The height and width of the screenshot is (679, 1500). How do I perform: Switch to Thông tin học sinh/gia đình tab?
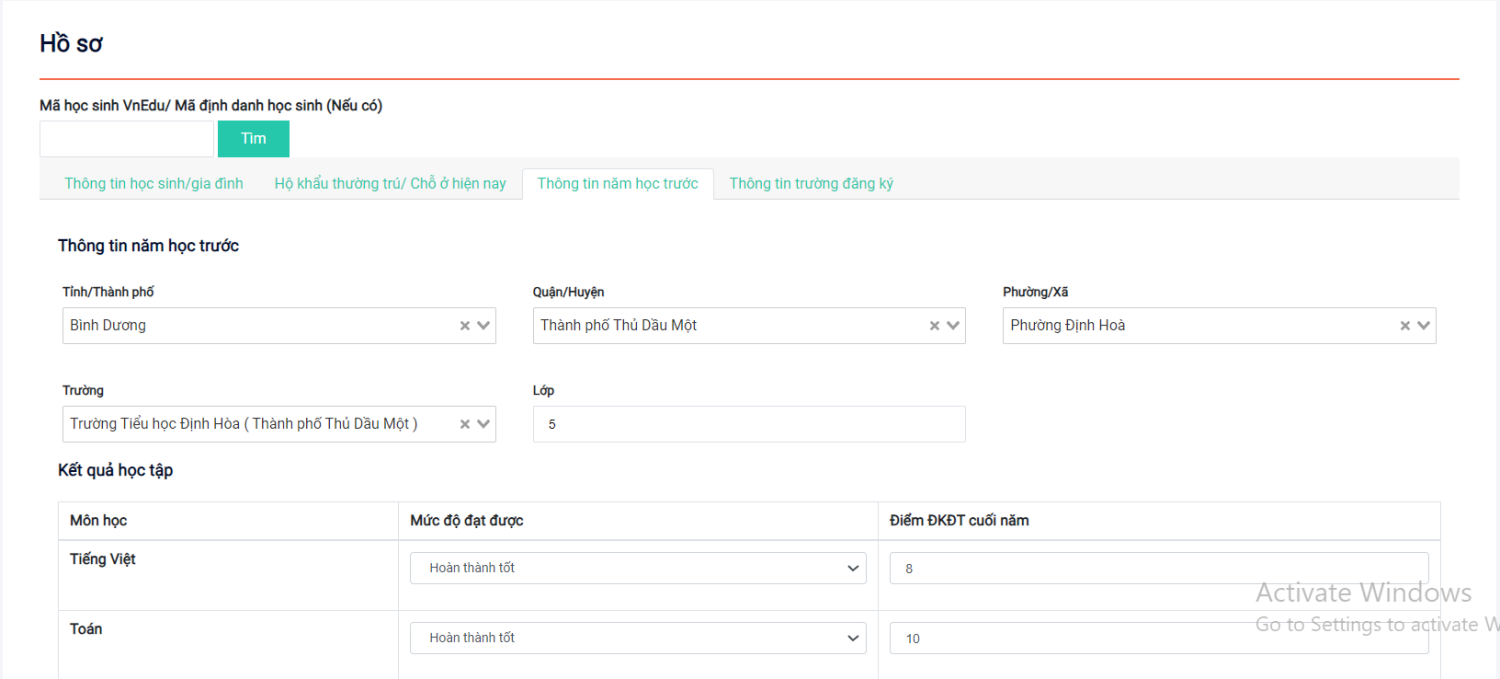pos(154,184)
